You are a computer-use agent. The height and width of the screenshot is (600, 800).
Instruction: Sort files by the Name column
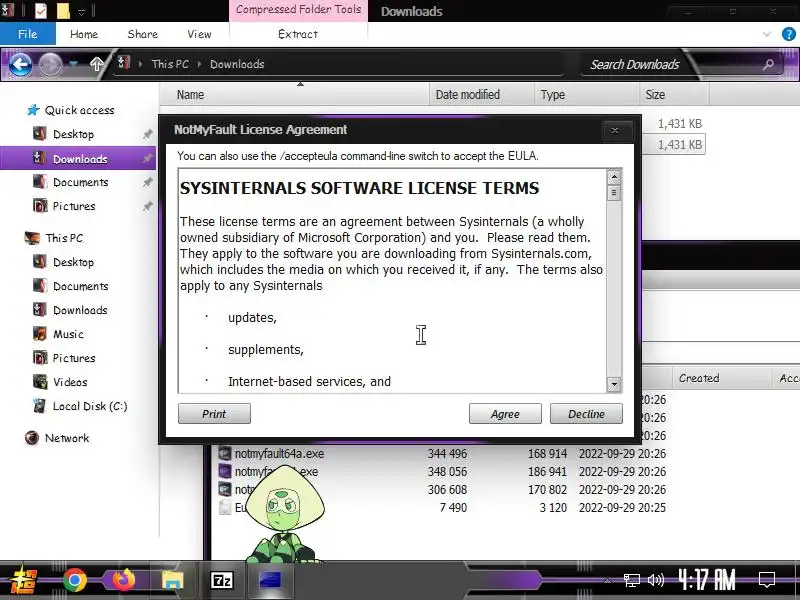click(x=295, y=95)
